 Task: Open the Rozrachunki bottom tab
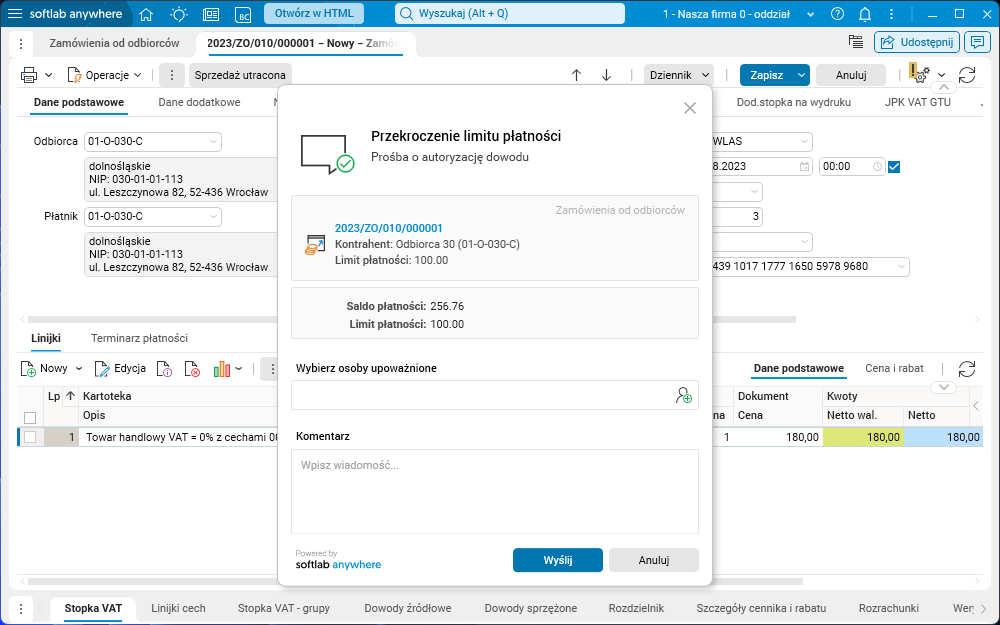tap(888, 608)
